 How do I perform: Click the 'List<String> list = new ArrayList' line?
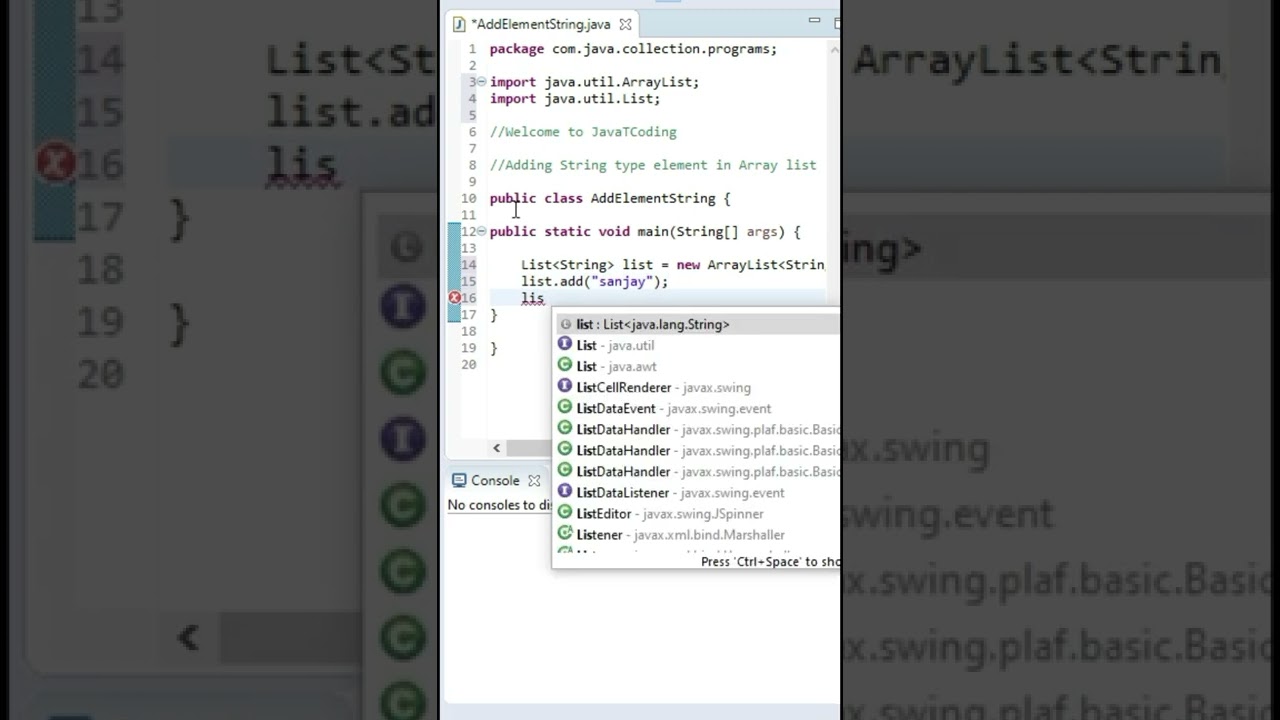672,265
